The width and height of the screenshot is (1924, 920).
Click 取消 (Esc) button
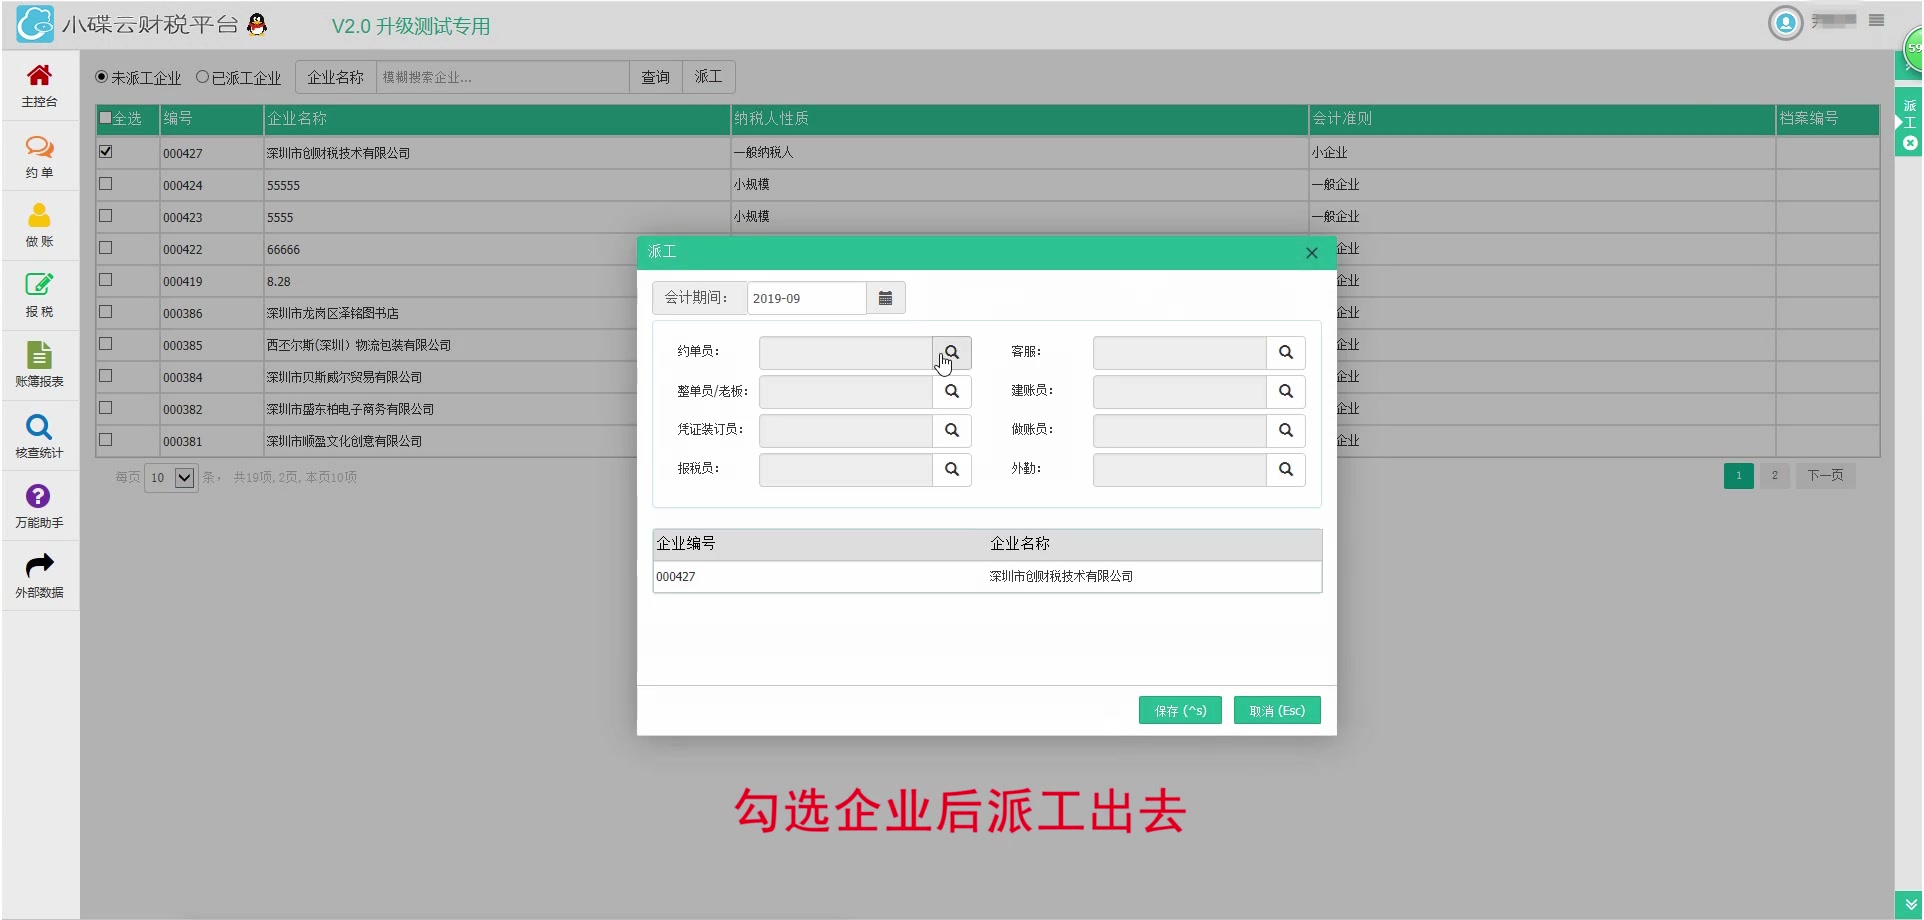tap(1277, 710)
